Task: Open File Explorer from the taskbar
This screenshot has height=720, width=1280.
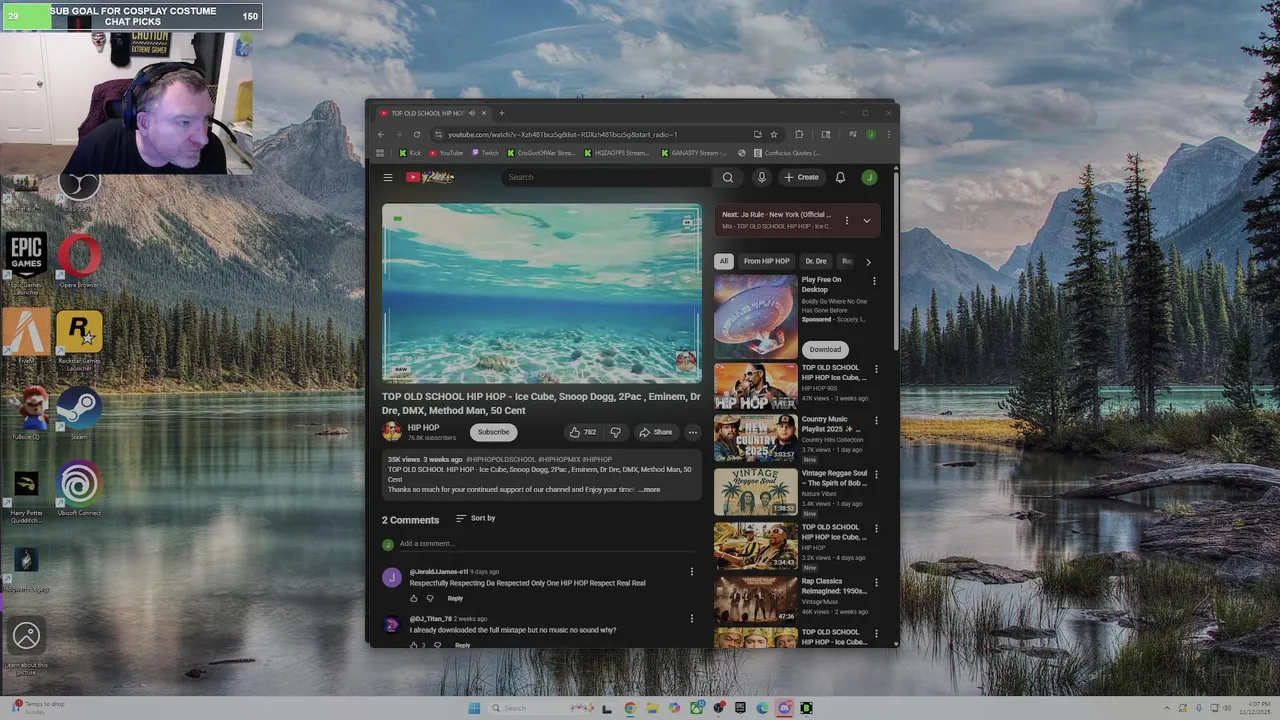Action: [x=652, y=708]
